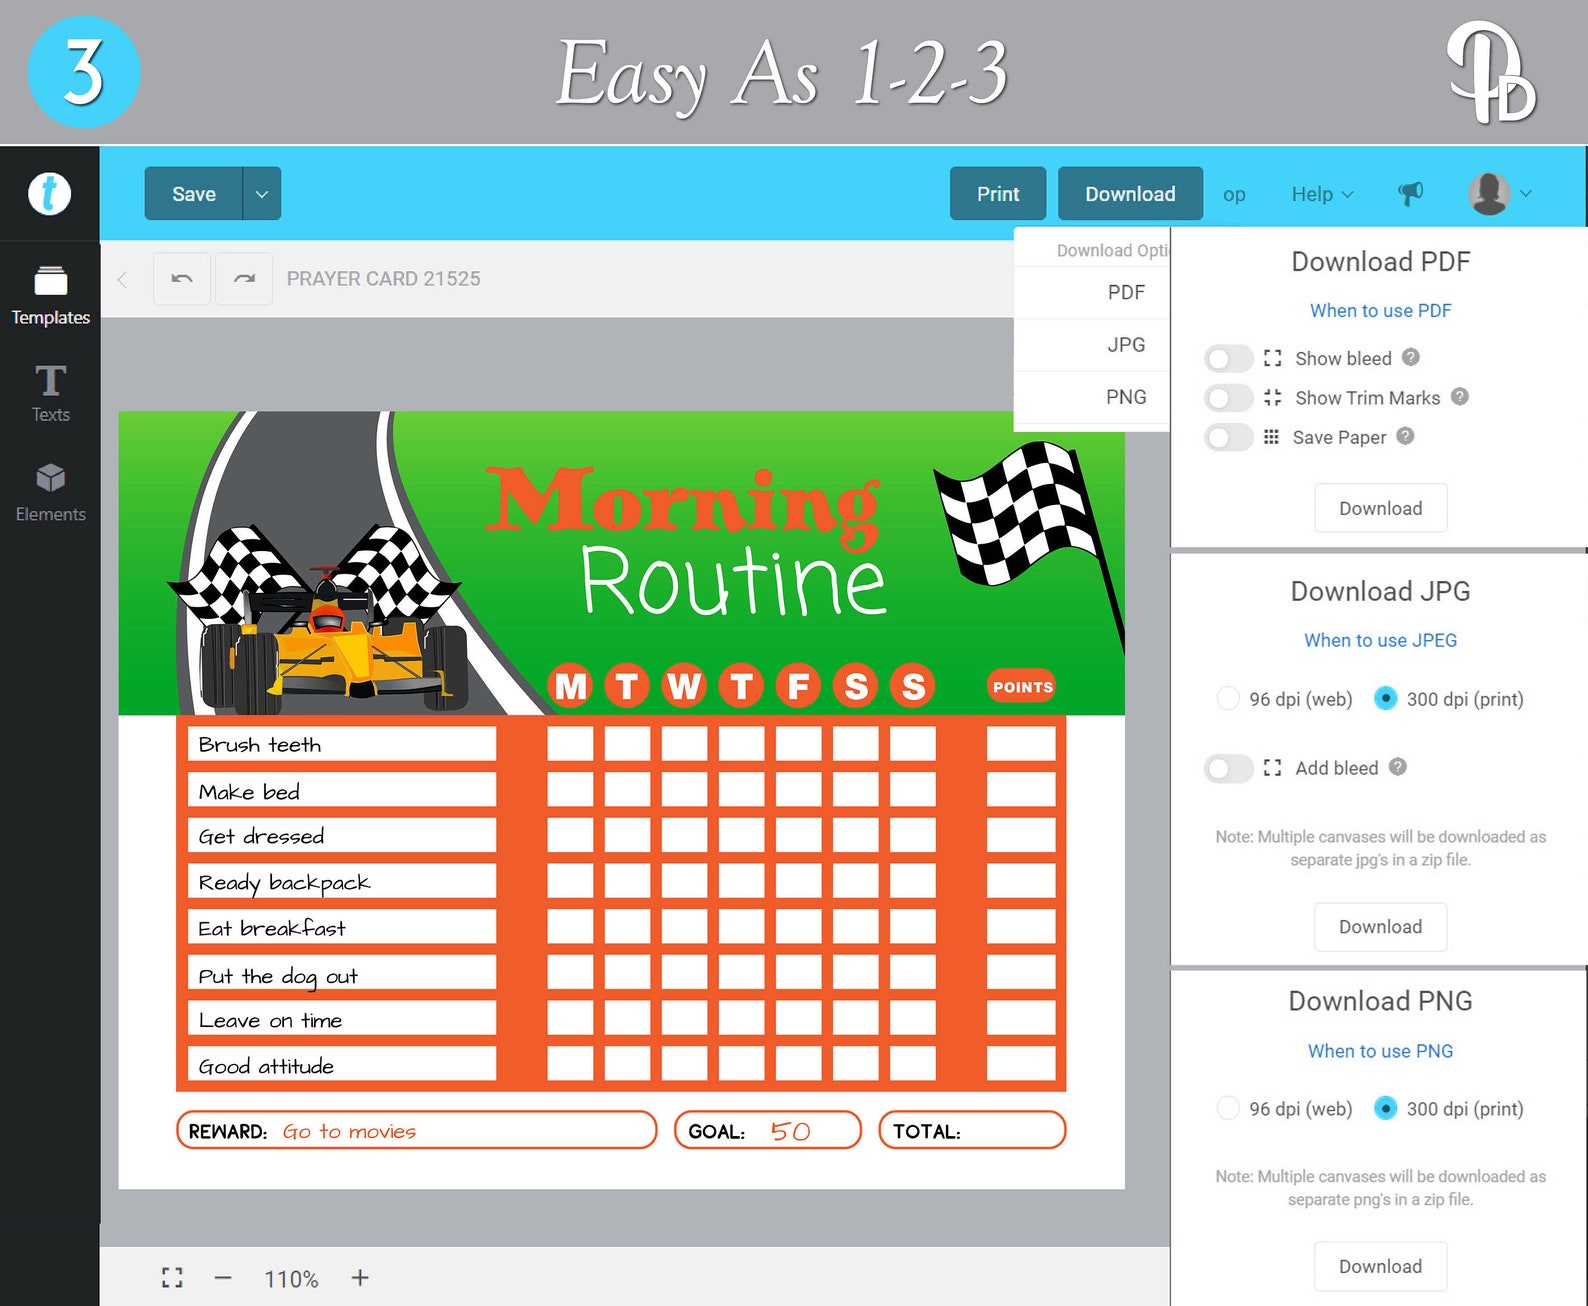Expand the account menu chevron
1588x1306 pixels.
[x=1525, y=193]
